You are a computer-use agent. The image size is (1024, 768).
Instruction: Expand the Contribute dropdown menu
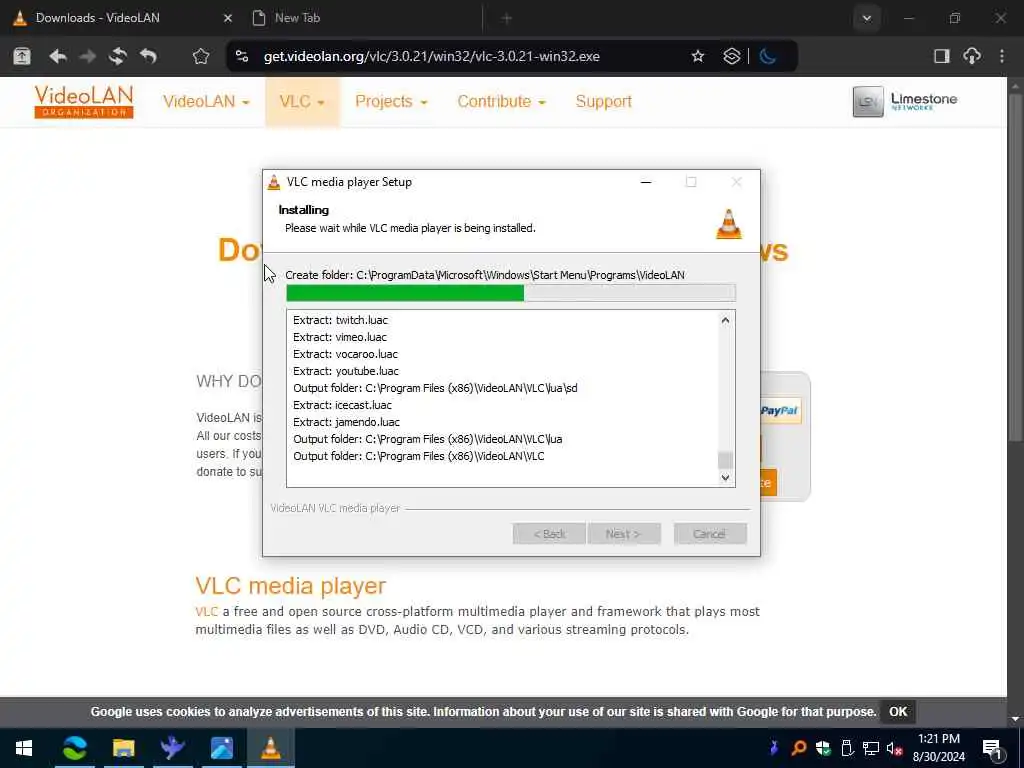coord(501,102)
